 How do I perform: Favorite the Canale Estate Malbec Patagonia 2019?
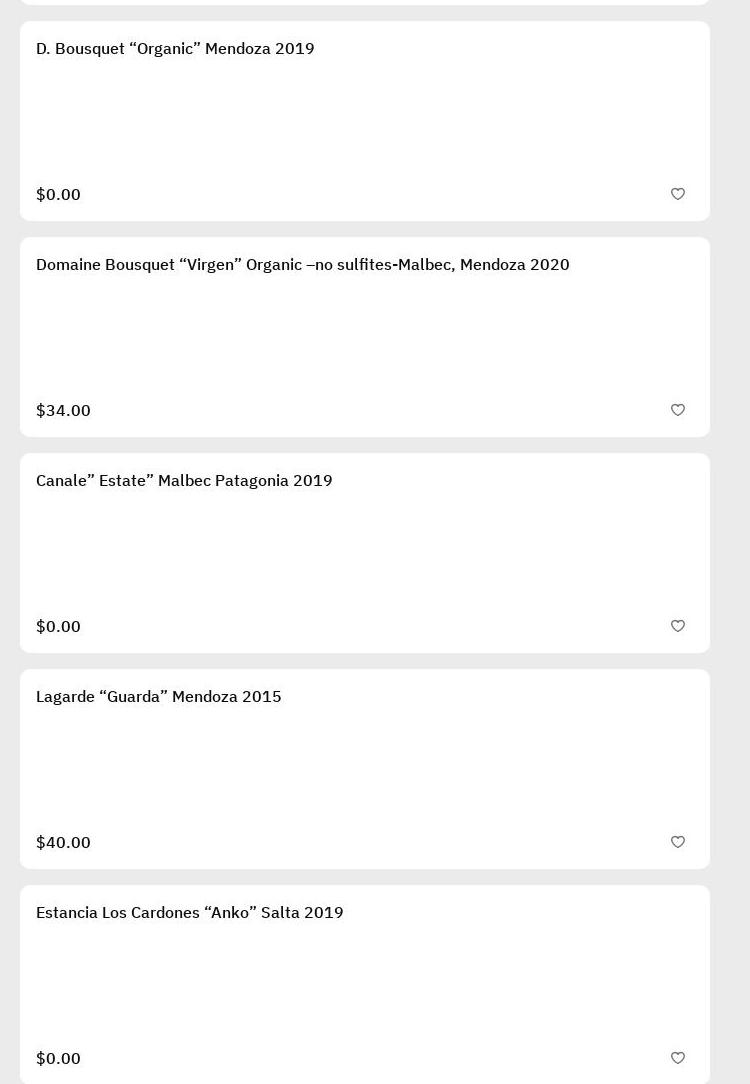tap(678, 626)
